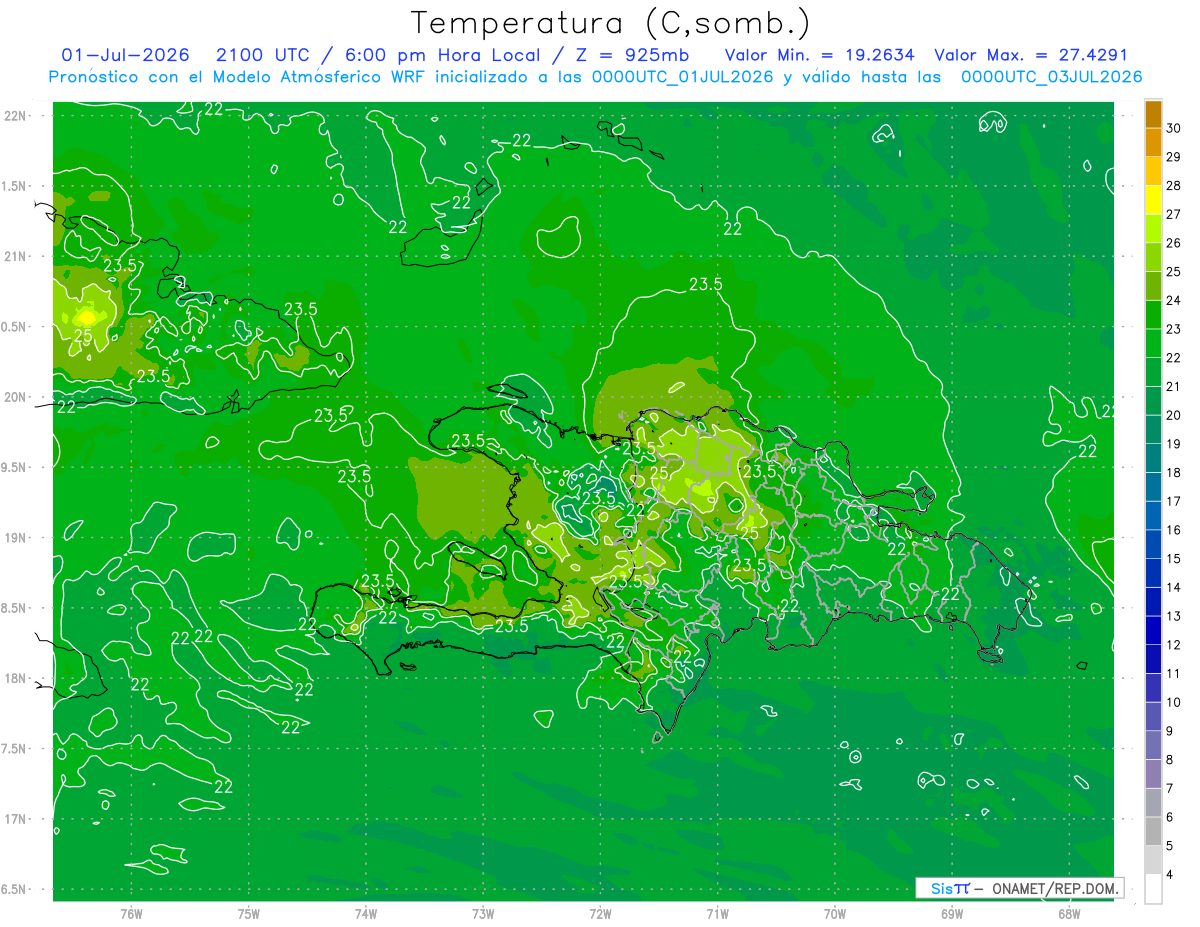1200x927 pixels.
Task: Click the '1.5N' latitude axis label
Action: point(15,186)
